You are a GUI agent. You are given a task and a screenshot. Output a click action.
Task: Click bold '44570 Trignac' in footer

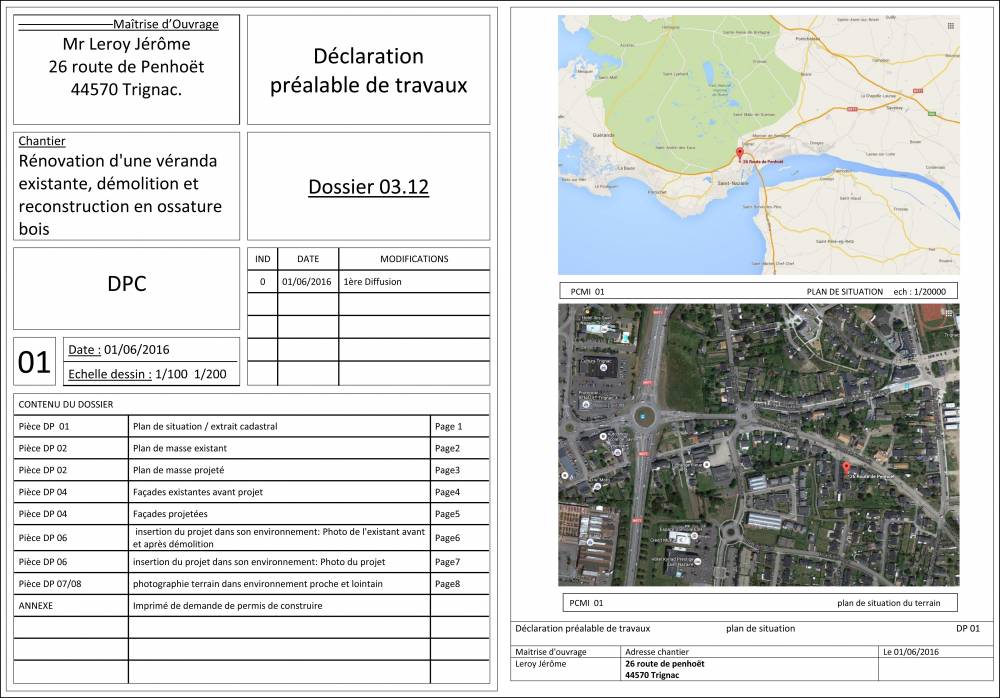(652, 675)
